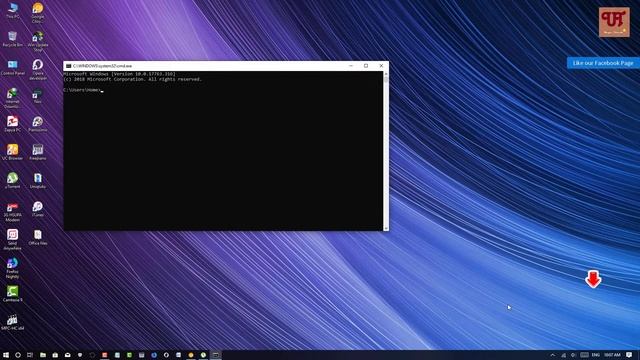The height and width of the screenshot is (360, 640).
Task: Click the Command Prompt title bar text
Action: [x=102, y=66]
